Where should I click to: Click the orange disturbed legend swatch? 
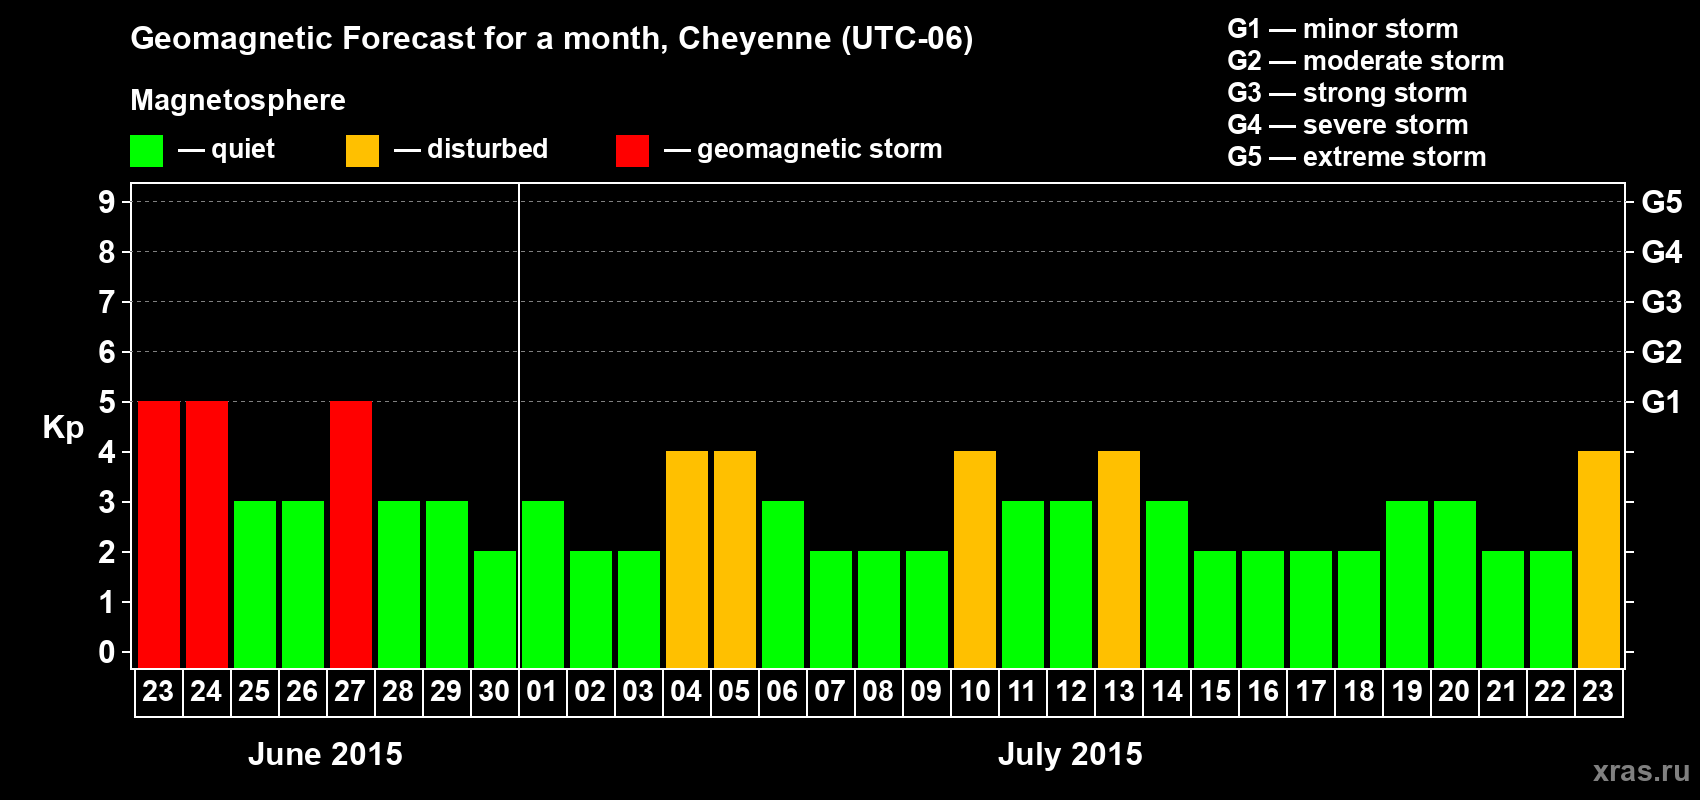point(363,151)
